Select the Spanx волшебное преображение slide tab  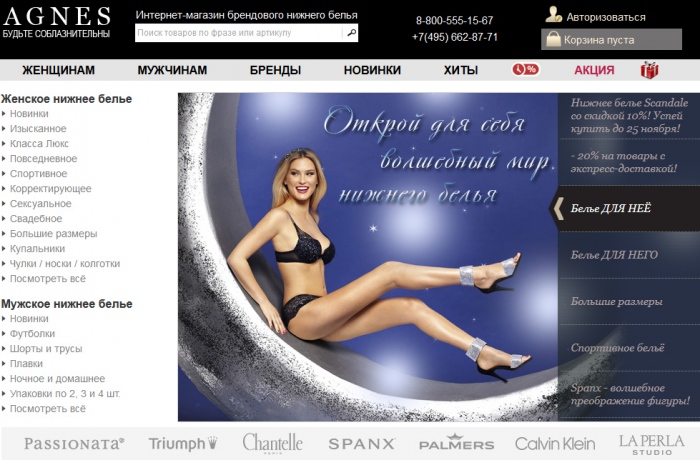[629, 394]
